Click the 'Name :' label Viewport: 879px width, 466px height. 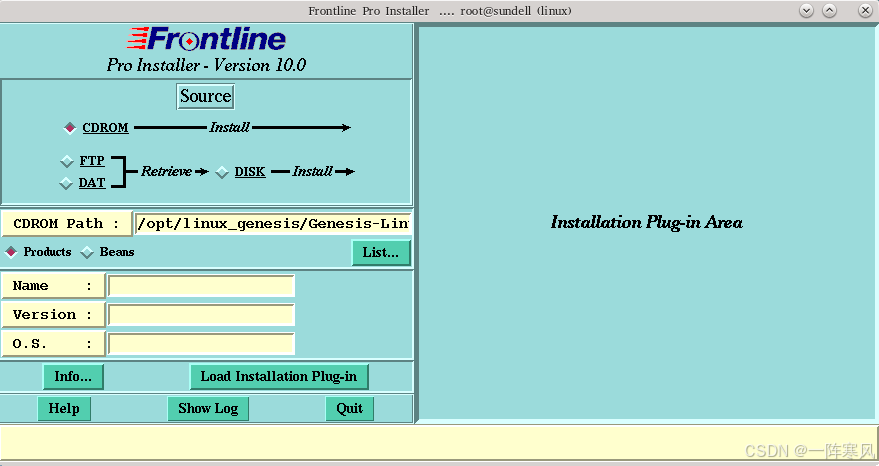click(53, 286)
